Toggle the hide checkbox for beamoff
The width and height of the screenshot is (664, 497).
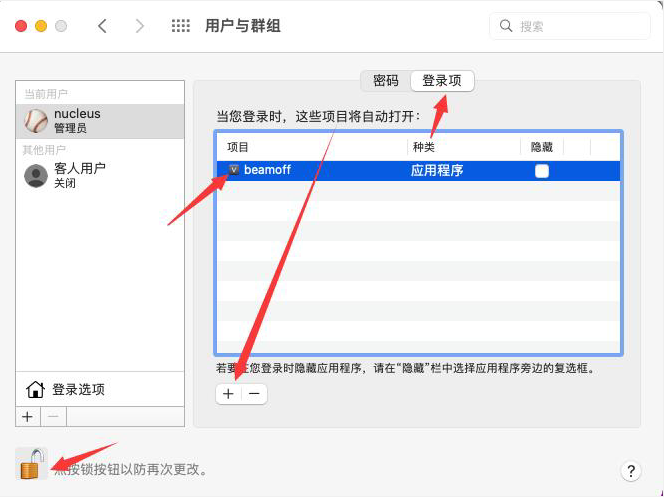click(542, 171)
